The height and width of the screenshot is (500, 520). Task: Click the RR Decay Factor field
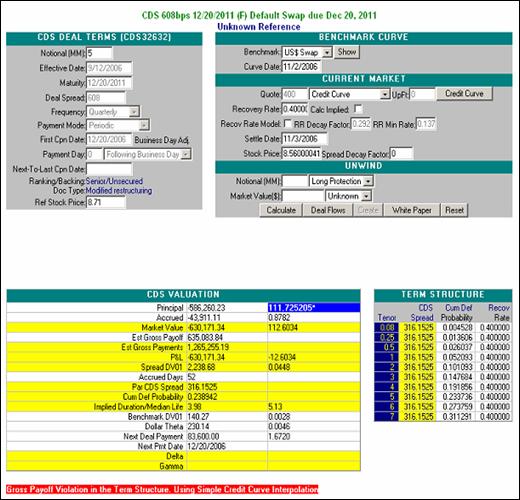[x=361, y=124]
